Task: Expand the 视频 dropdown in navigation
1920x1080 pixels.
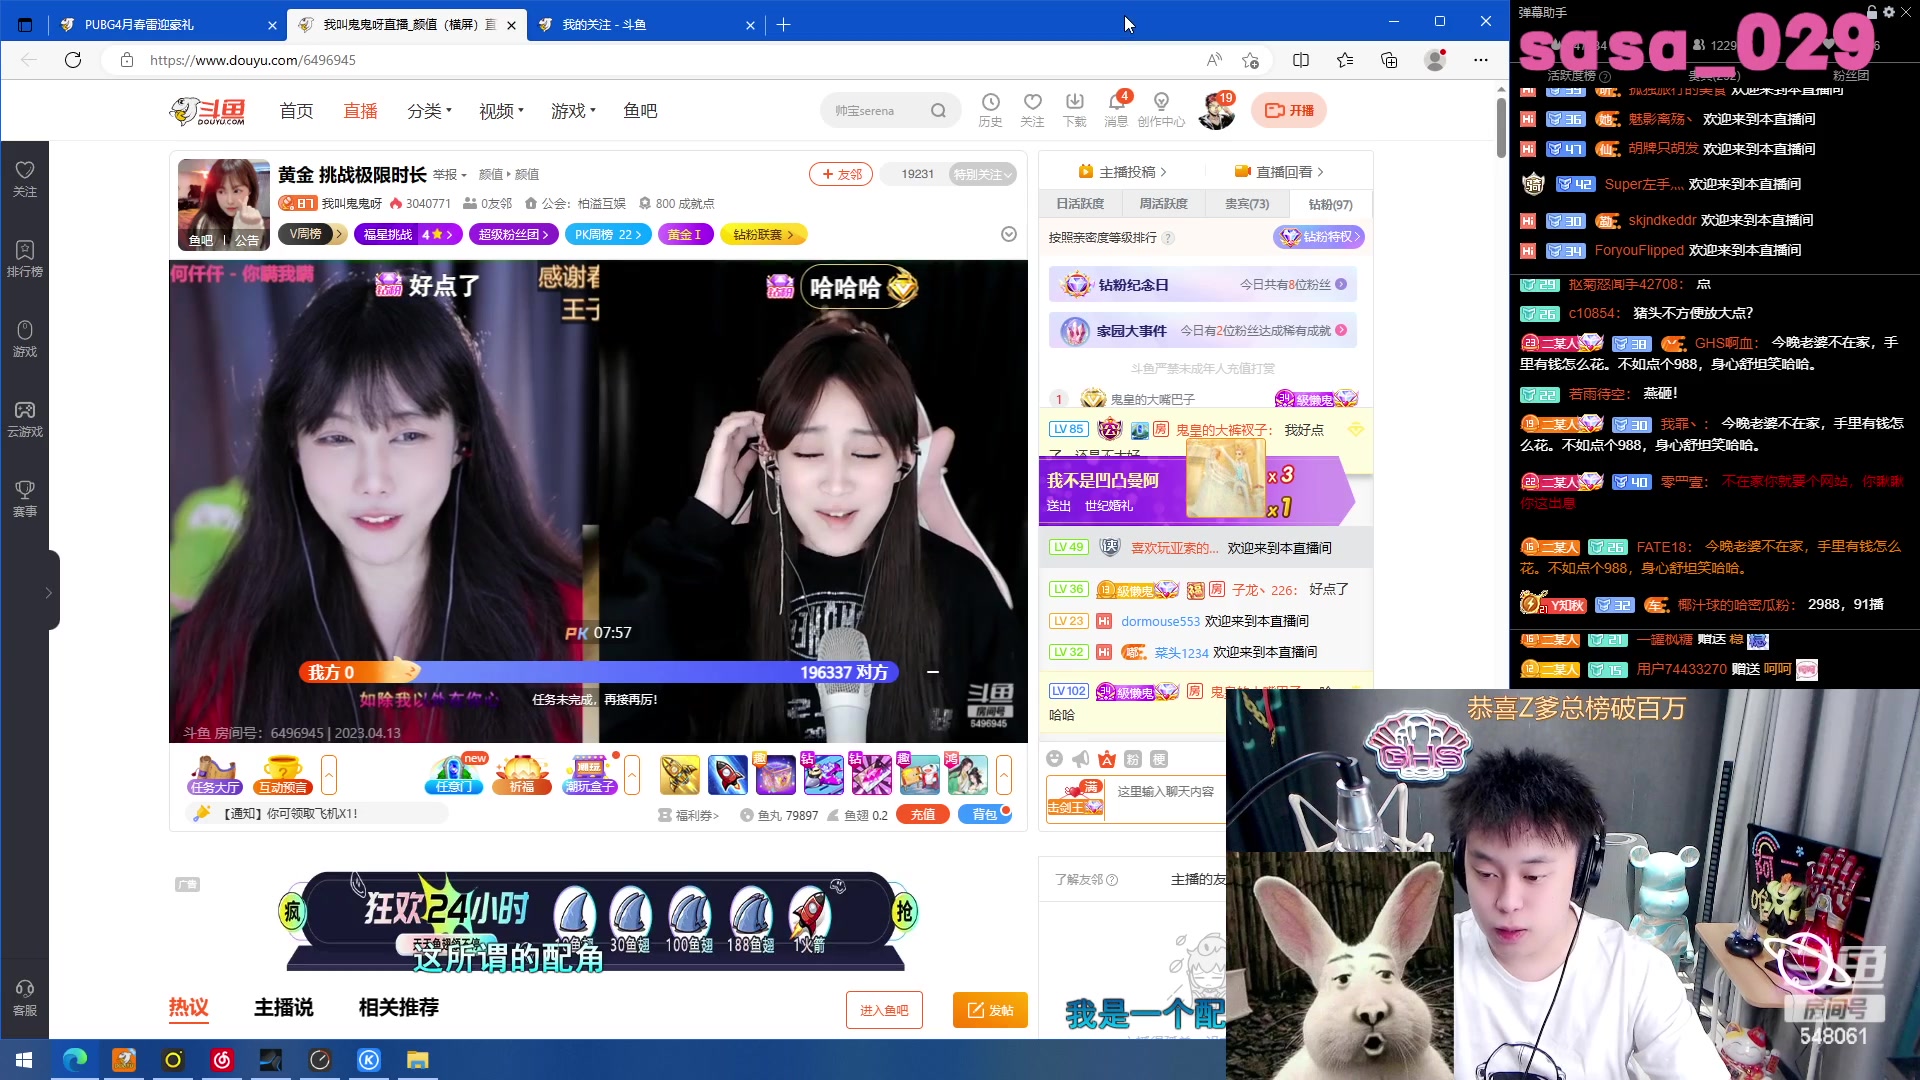Action: [x=501, y=111]
